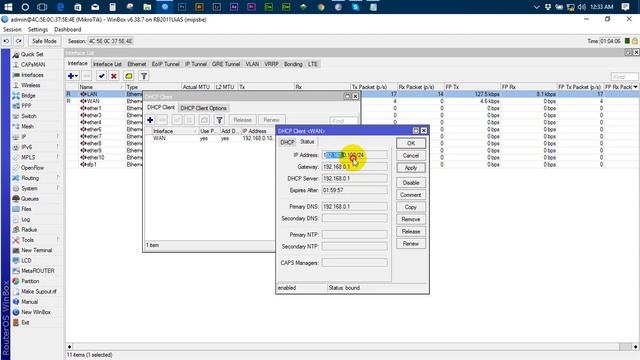The image size is (640, 360).
Task: Click Find box in Interface List
Action: (x=624, y=77)
